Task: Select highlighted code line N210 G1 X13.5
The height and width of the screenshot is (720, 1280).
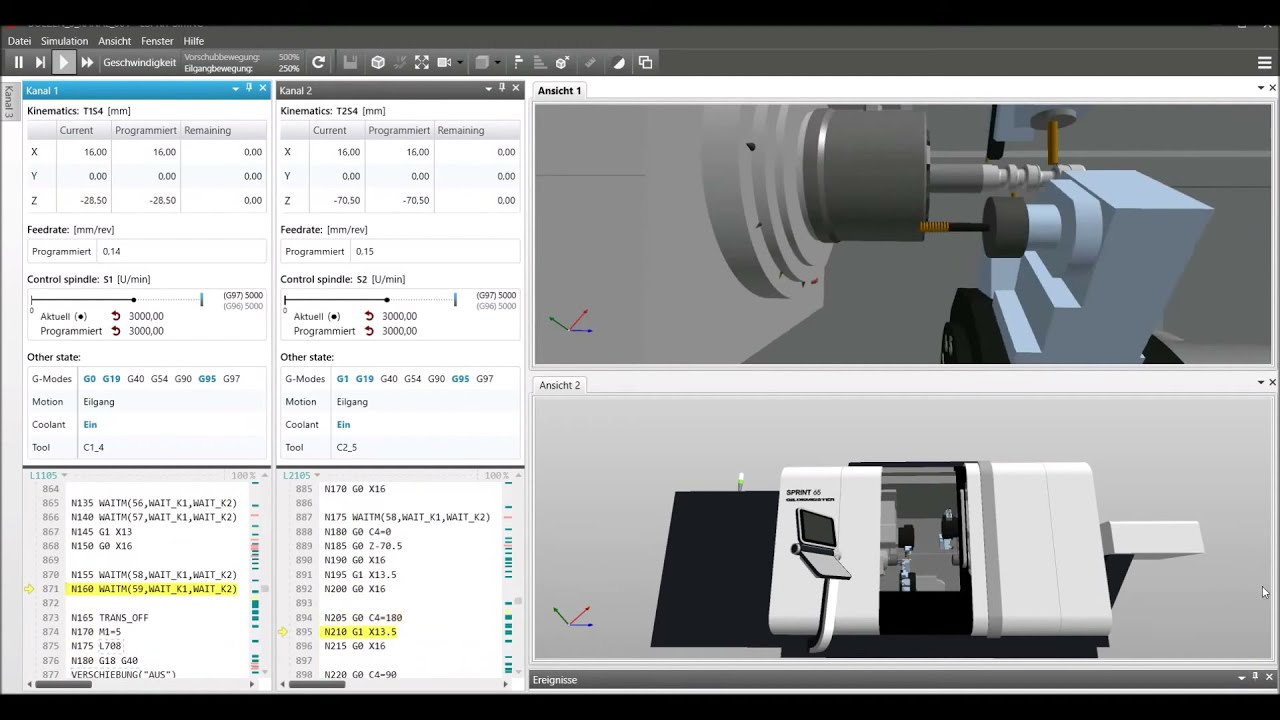Action: pos(360,632)
